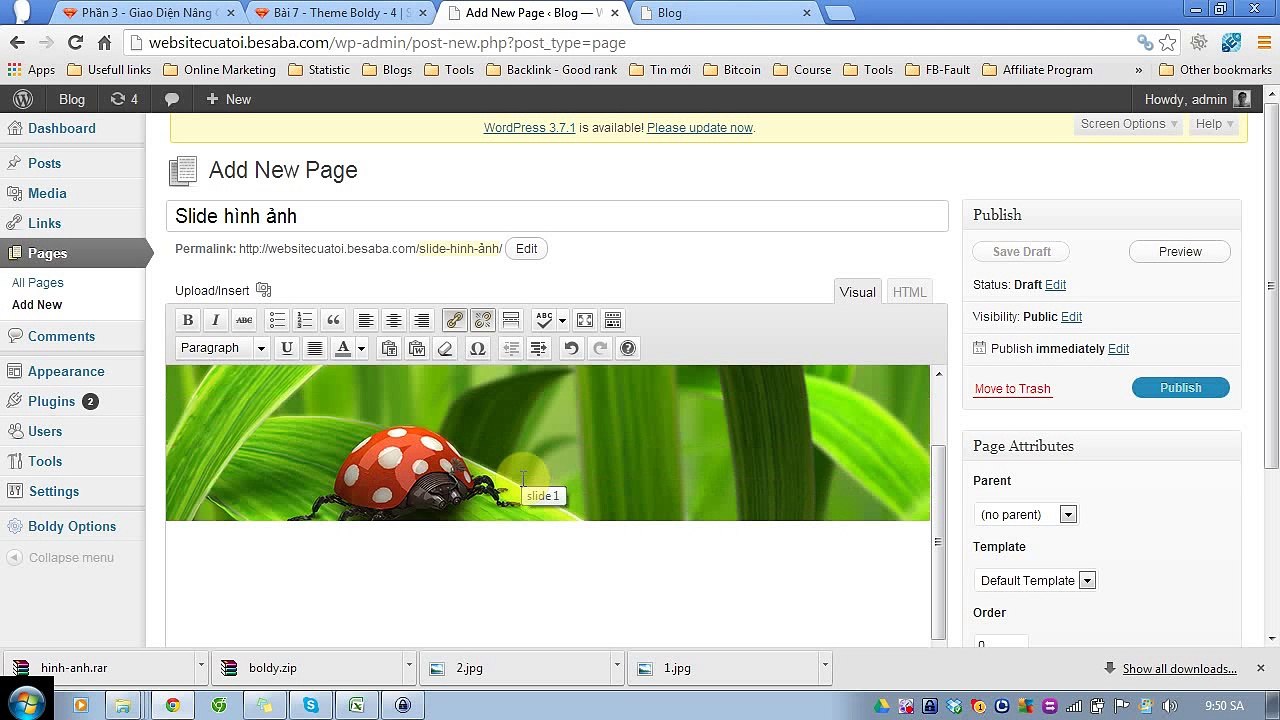Click Move to Trash link

1012,389
